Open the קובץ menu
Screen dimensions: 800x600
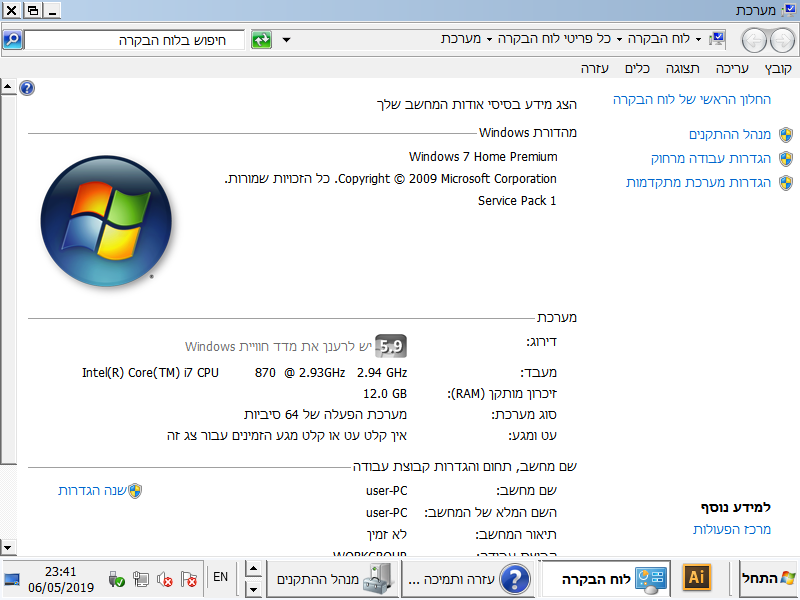click(x=778, y=68)
